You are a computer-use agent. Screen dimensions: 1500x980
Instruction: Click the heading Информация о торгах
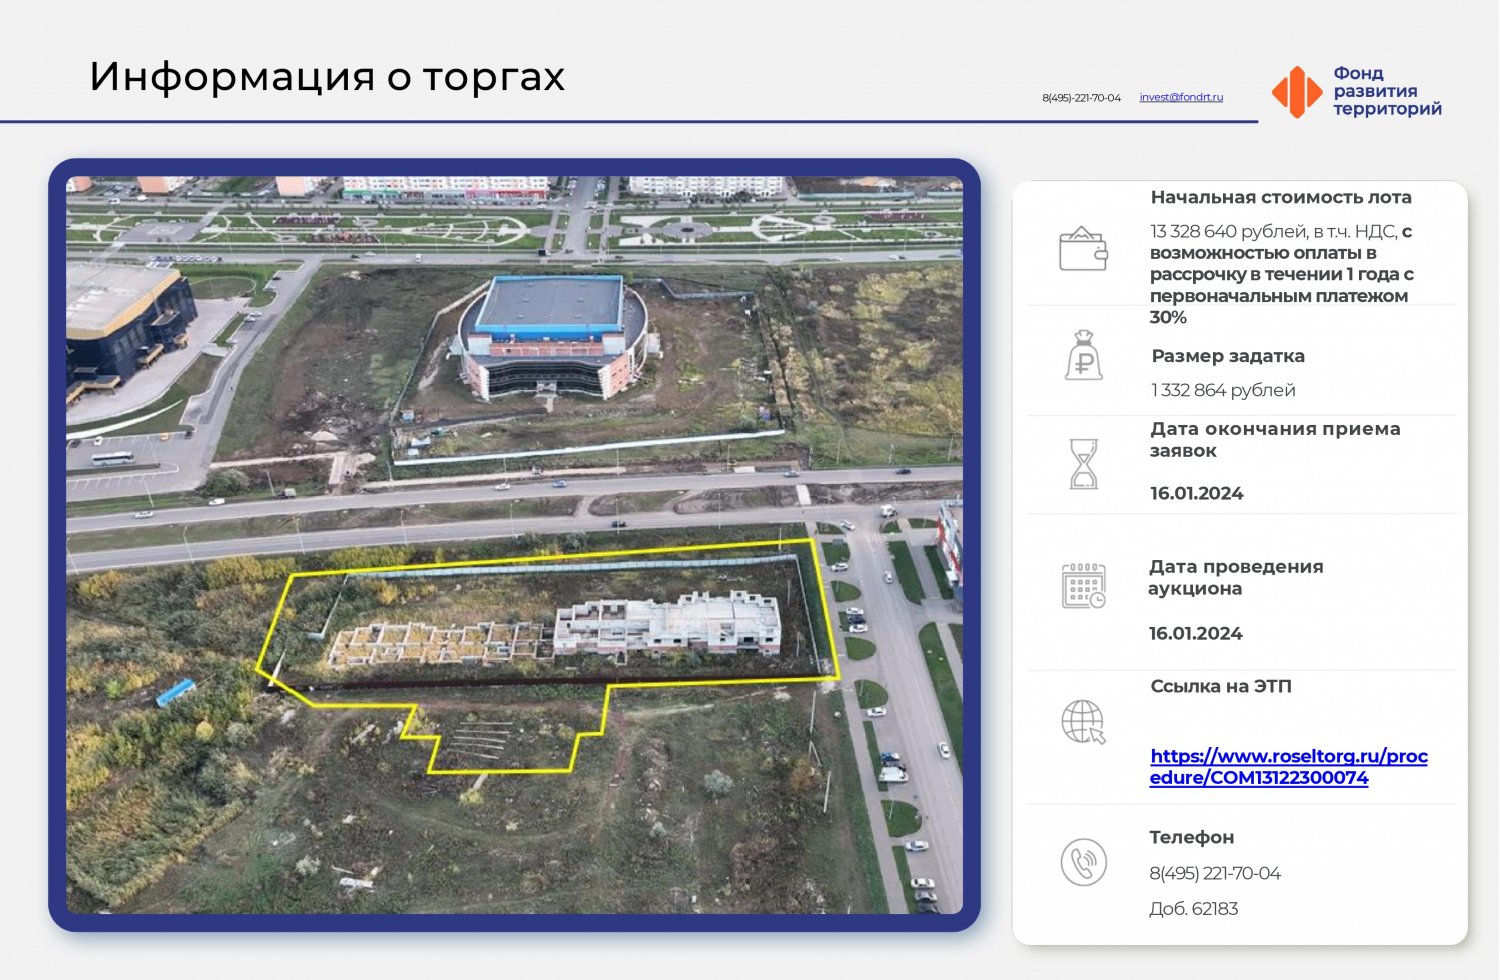[327, 77]
